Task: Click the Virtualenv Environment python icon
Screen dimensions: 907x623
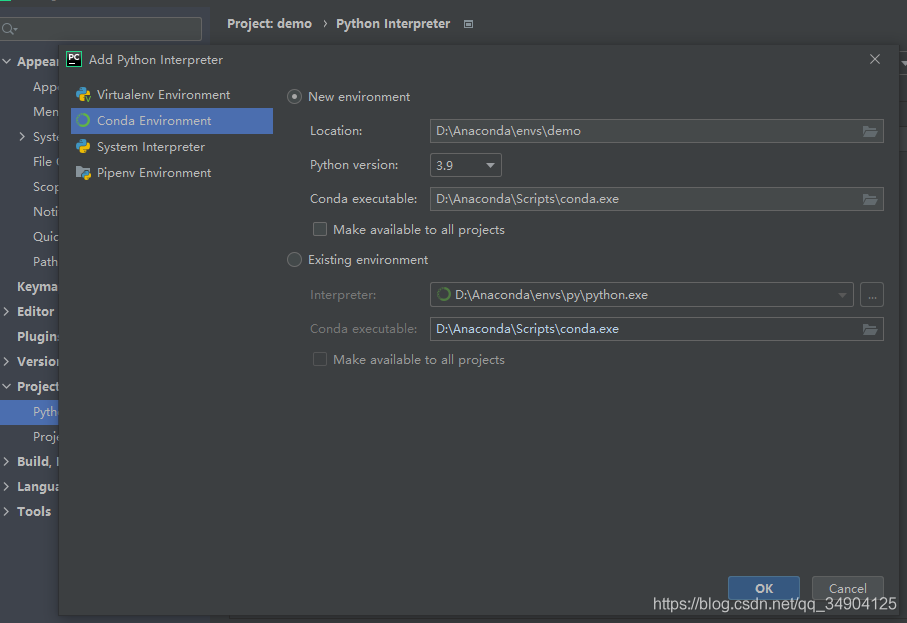Action: pyautogui.click(x=83, y=95)
